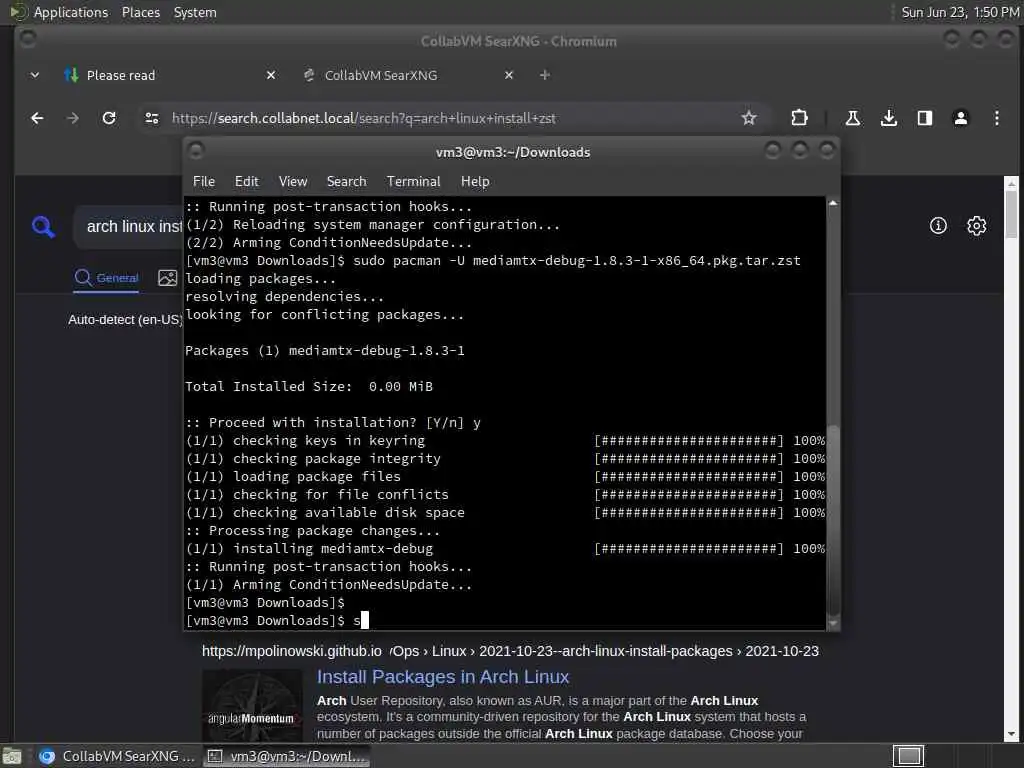Click "Proceed with installation? [Y/n] y" line
The width and height of the screenshot is (1024, 768).
(333, 423)
